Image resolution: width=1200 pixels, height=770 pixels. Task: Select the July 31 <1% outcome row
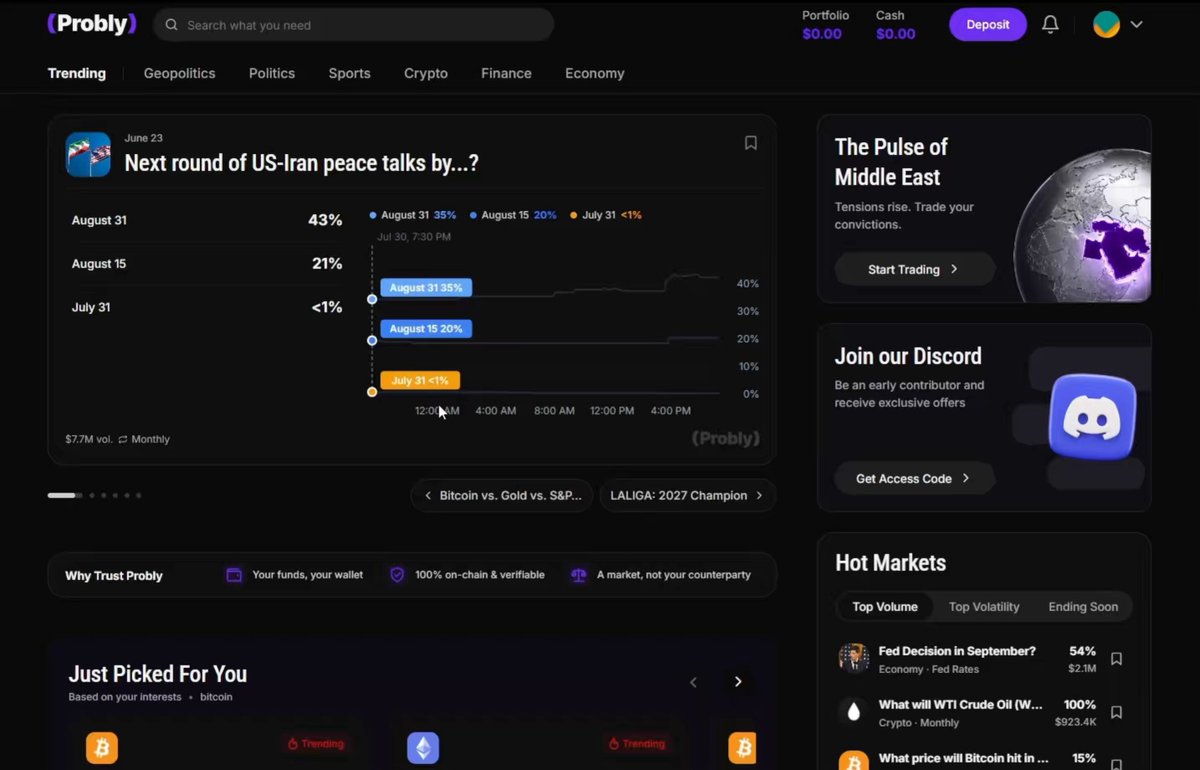coord(207,307)
